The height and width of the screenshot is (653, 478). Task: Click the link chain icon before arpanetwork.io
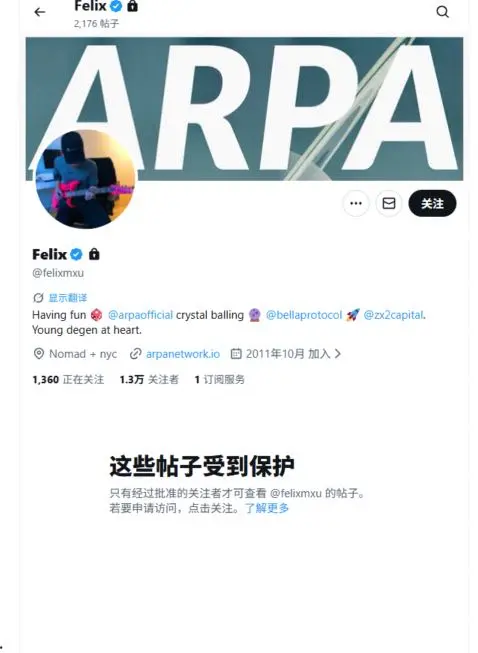(135, 354)
